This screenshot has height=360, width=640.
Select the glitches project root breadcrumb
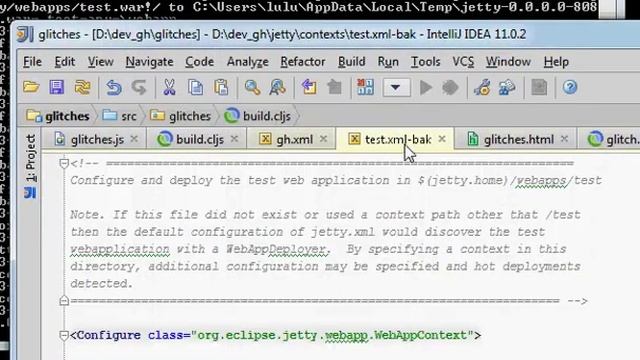point(58,116)
